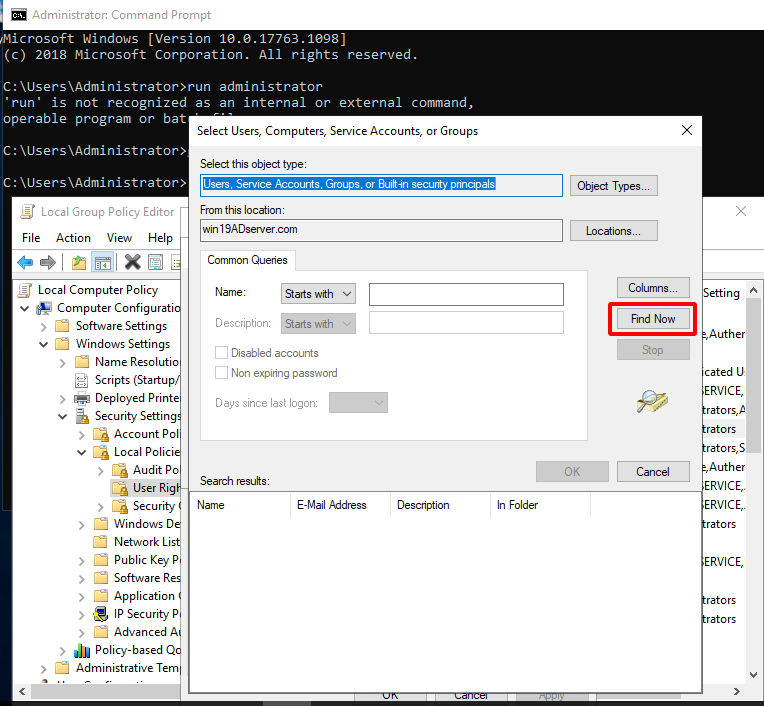Open the Name 'Starts with' dropdown
Viewport: 764px width, 706px height.
[318, 294]
